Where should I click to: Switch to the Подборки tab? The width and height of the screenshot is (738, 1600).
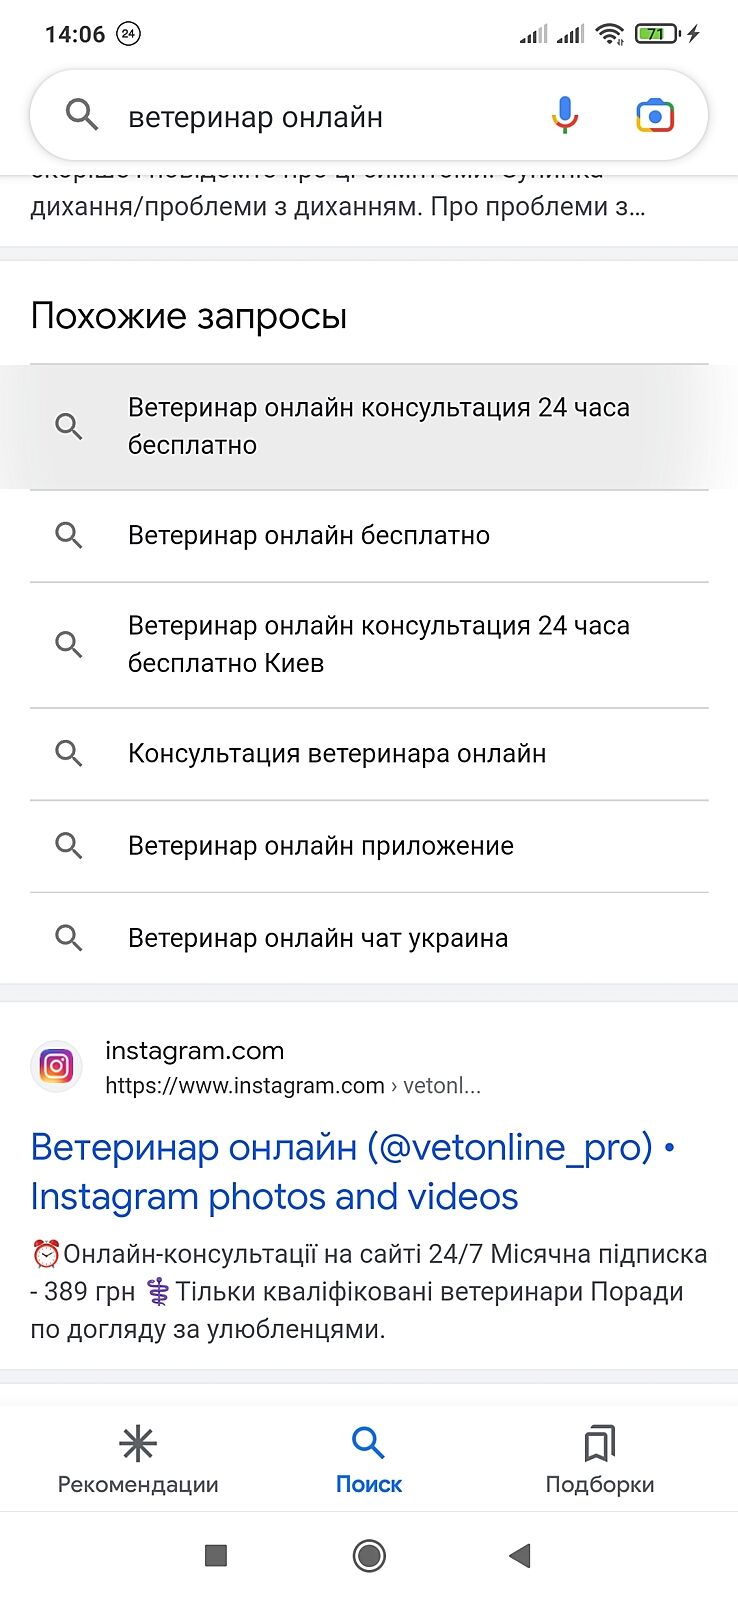pyautogui.click(x=599, y=1460)
